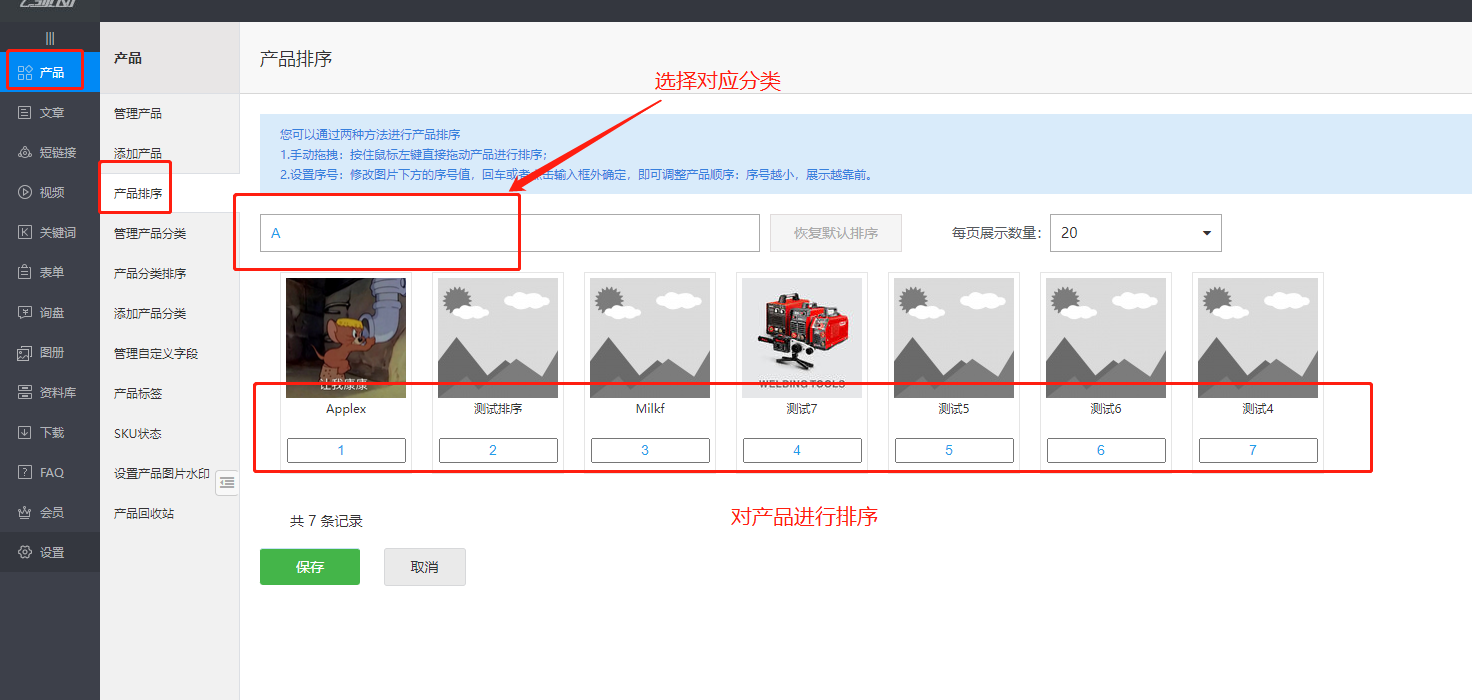
Task: Click the 取消 button
Action: (424, 567)
